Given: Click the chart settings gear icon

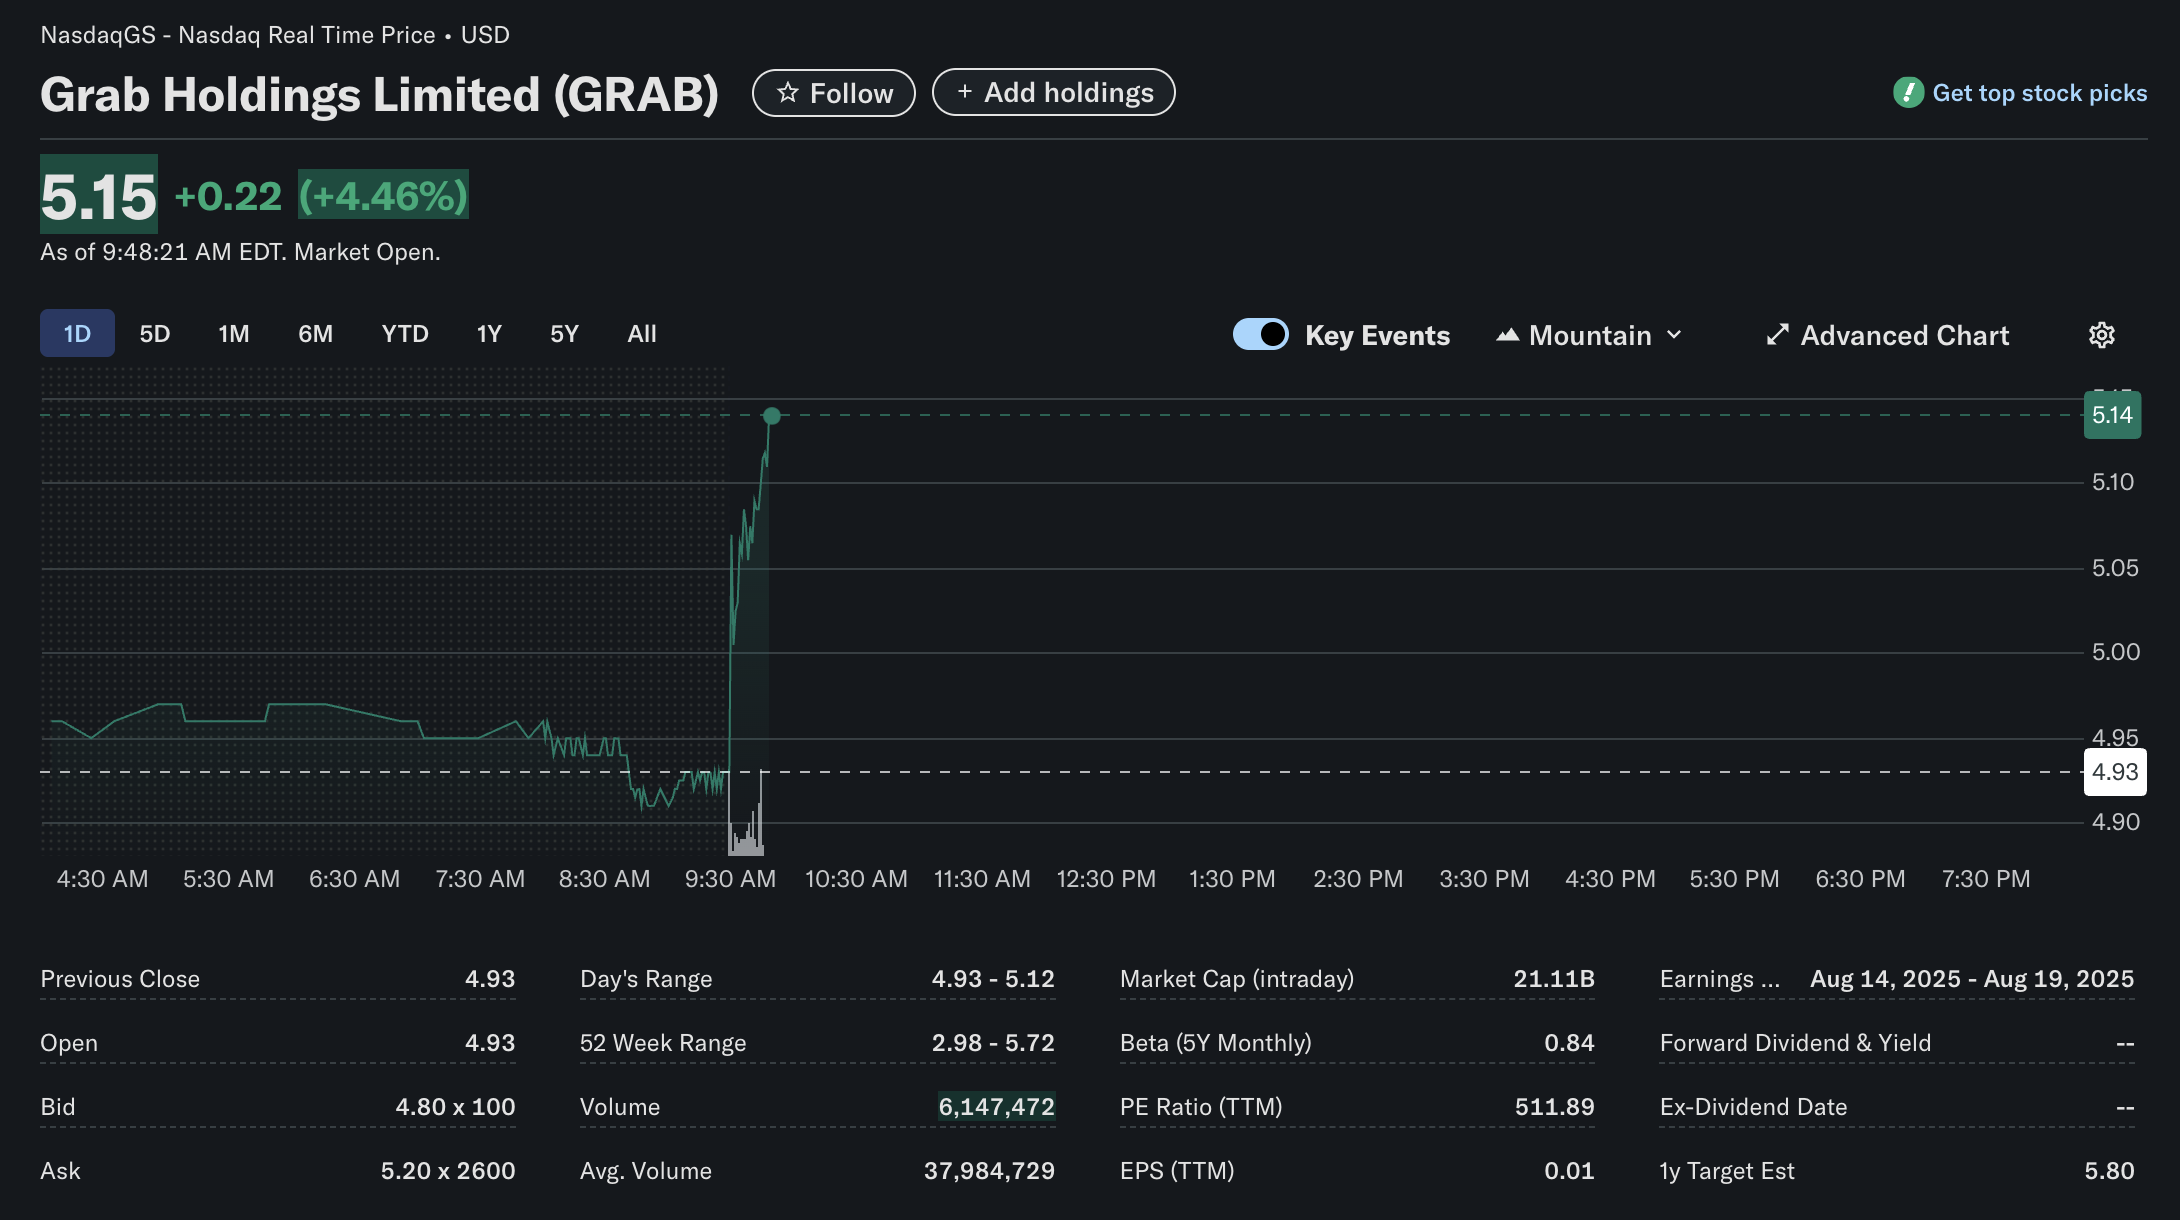Looking at the screenshot, I should point(2101,335).
